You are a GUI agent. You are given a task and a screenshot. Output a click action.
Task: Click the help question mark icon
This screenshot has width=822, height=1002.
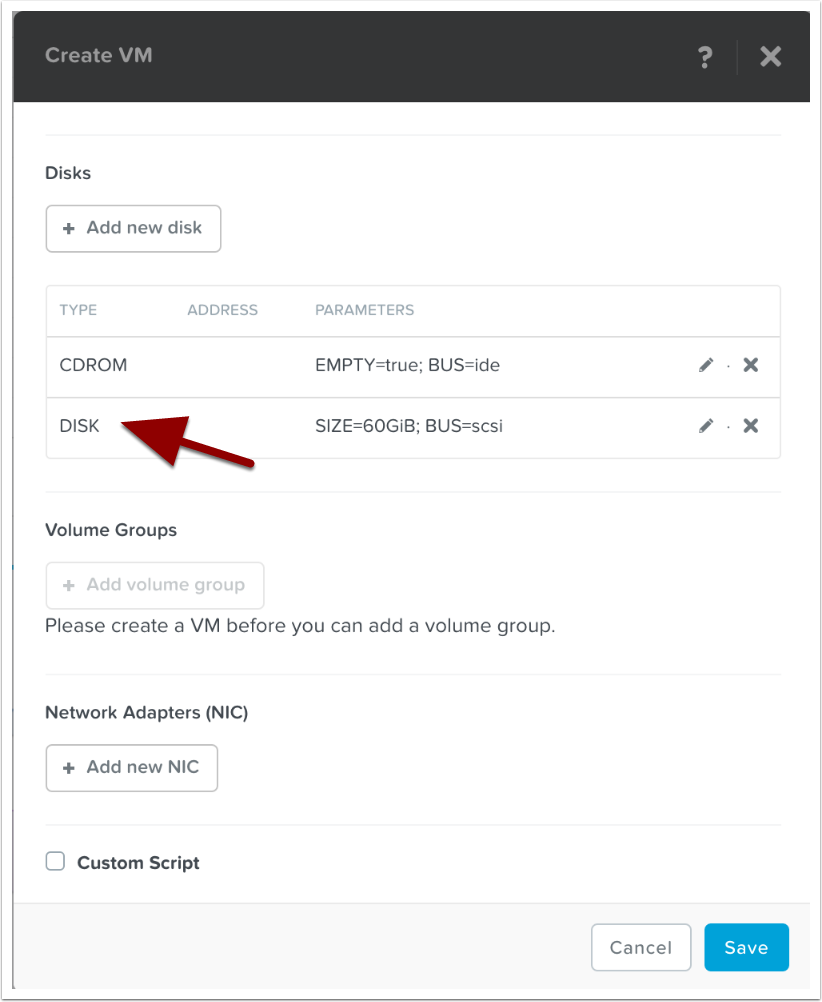(x=705, y=57)
